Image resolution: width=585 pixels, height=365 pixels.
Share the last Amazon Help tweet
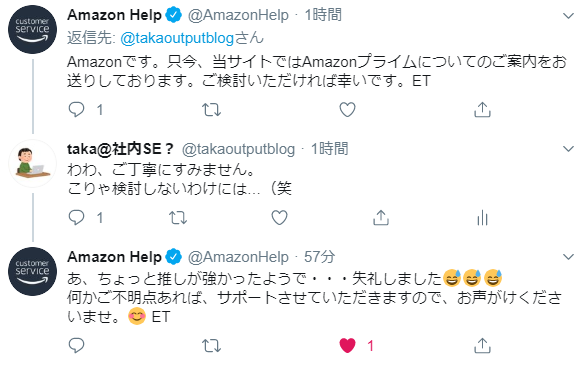(x=482, y=346)
